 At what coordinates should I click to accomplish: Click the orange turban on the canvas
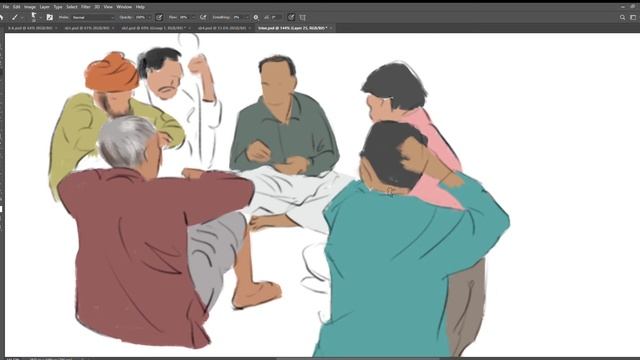112,72
